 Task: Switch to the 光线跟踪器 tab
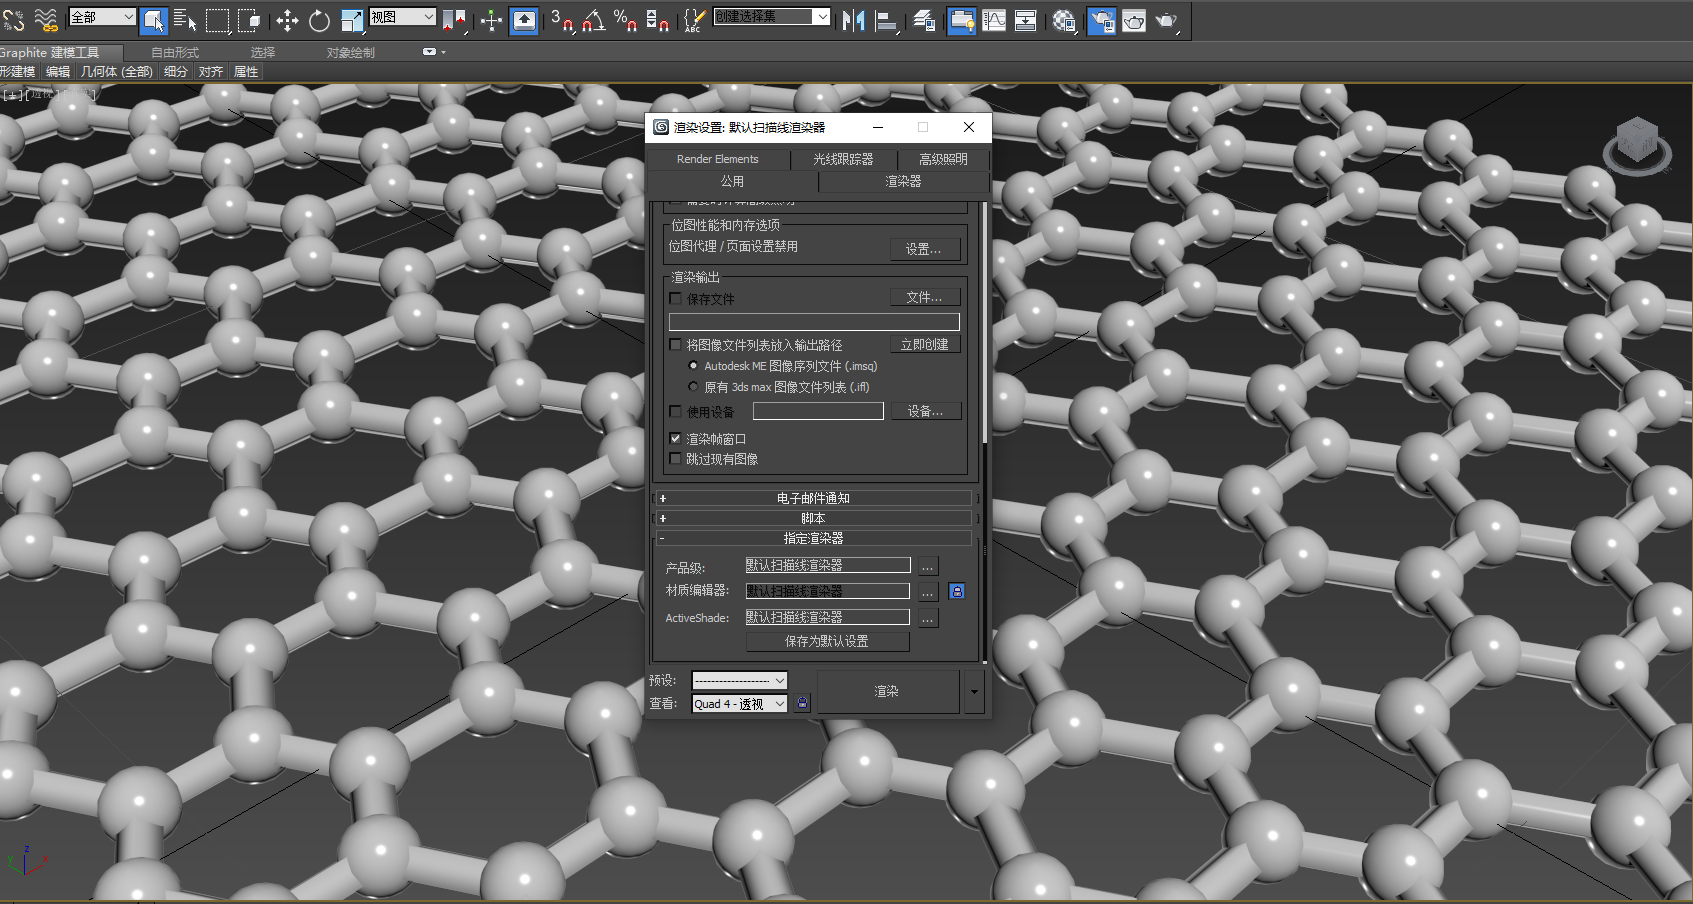point(843,159)
